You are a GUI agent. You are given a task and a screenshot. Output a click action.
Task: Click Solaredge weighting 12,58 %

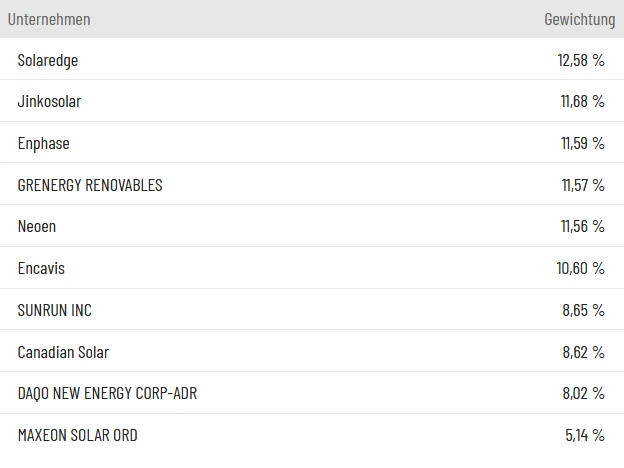point(581,60)
